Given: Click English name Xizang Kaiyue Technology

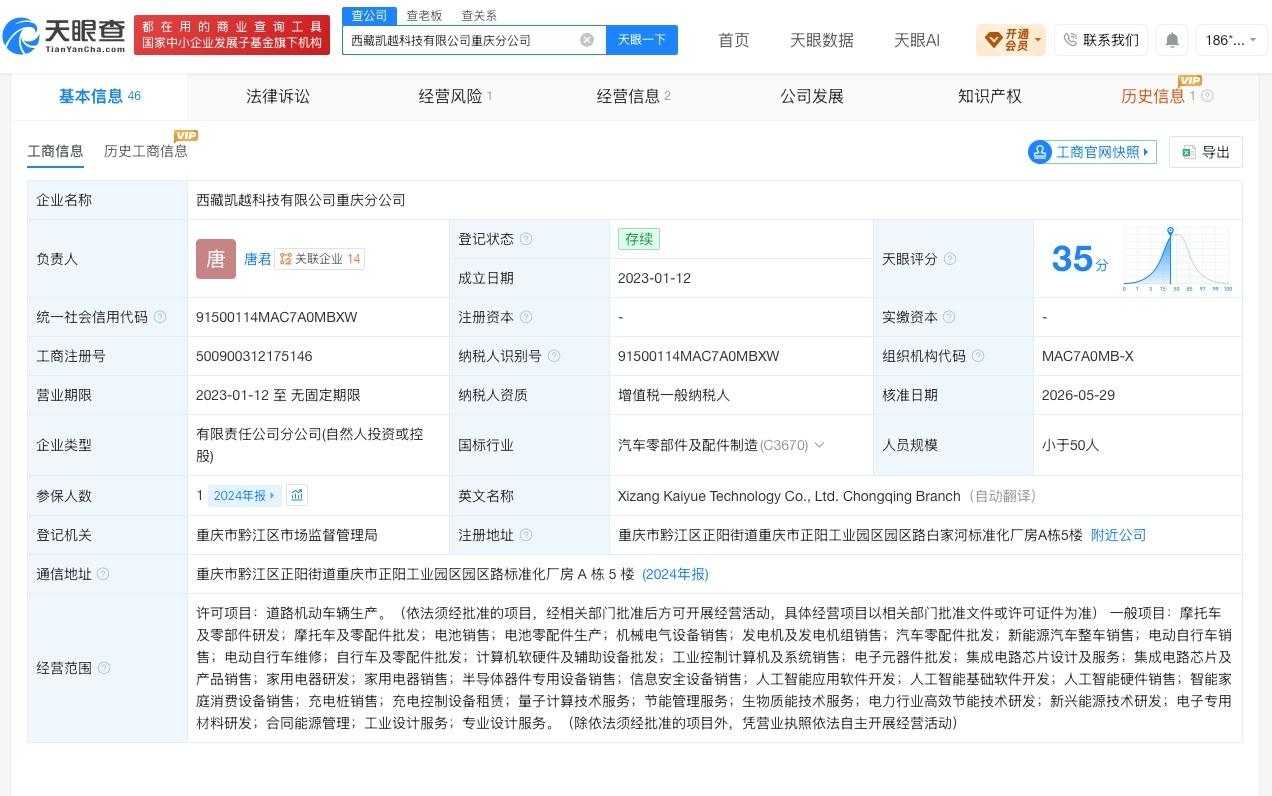Looking at the screenshot, I should [789, 496].
